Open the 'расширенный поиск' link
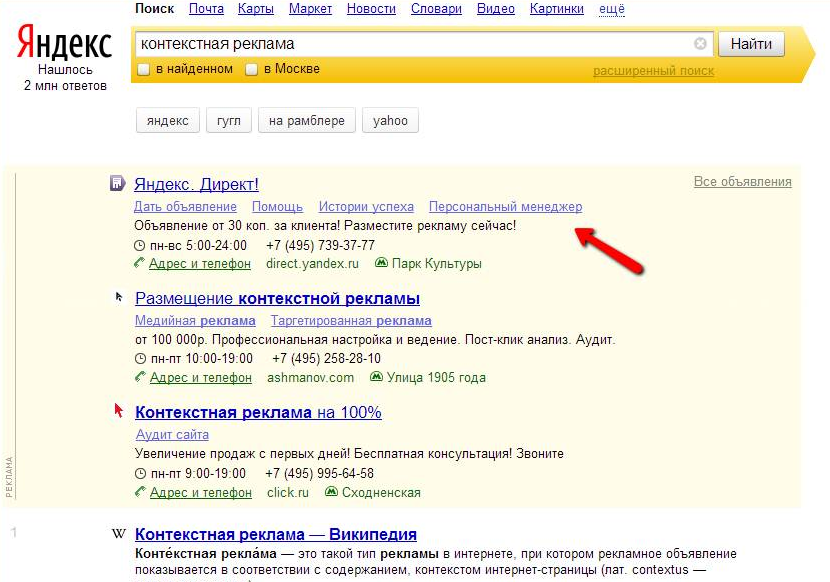Screen dimensions: 830x582 (x=653, y=70)
